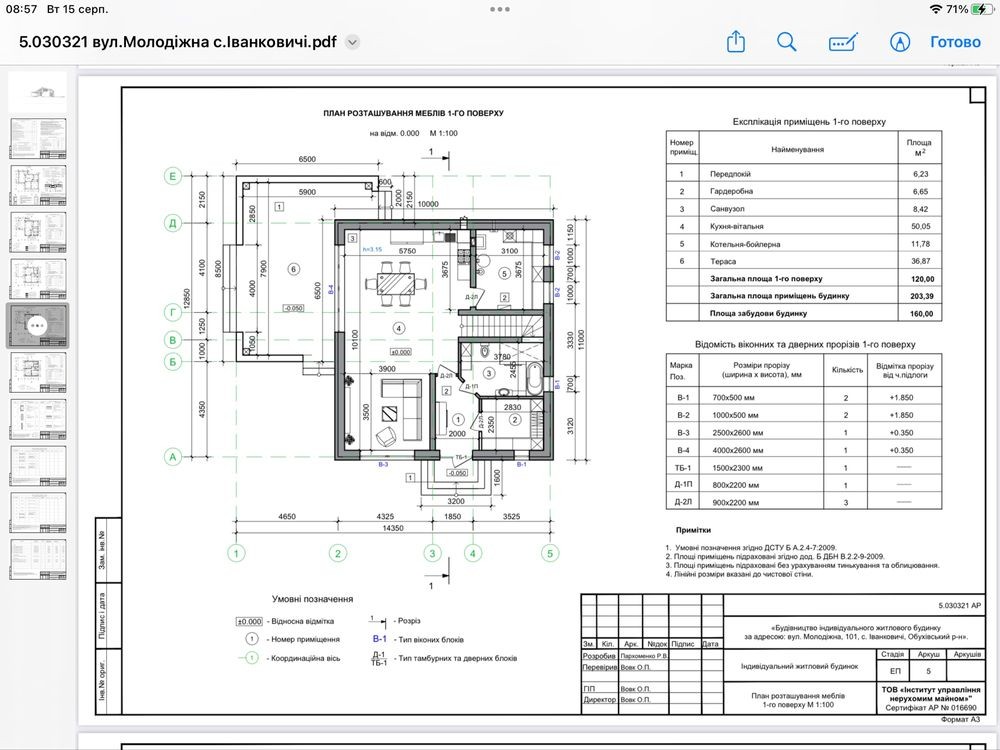
Task: Tap the file title 5.030321 вул.Молодіжна с.Іванковичі.pdf
Action: (x=178, y=42)
